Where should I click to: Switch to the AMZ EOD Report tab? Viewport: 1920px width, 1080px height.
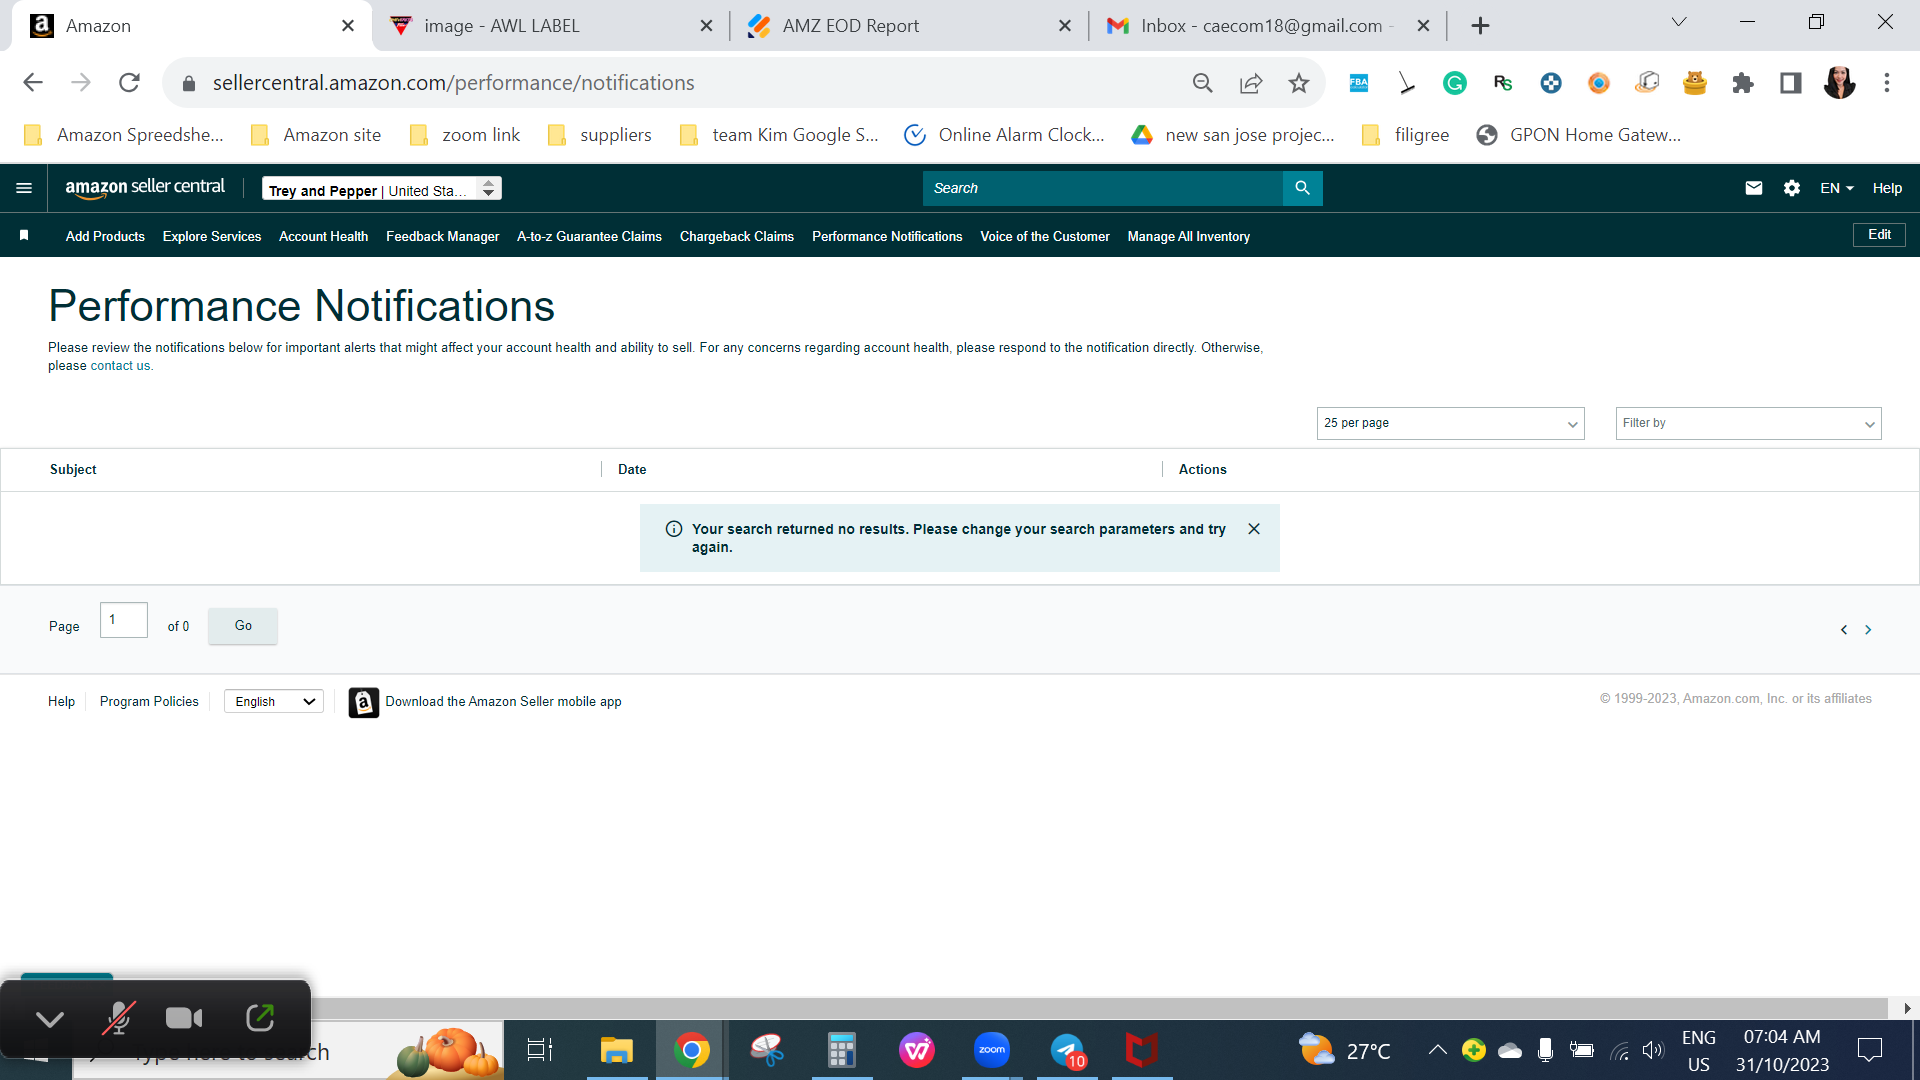point(908,26)
